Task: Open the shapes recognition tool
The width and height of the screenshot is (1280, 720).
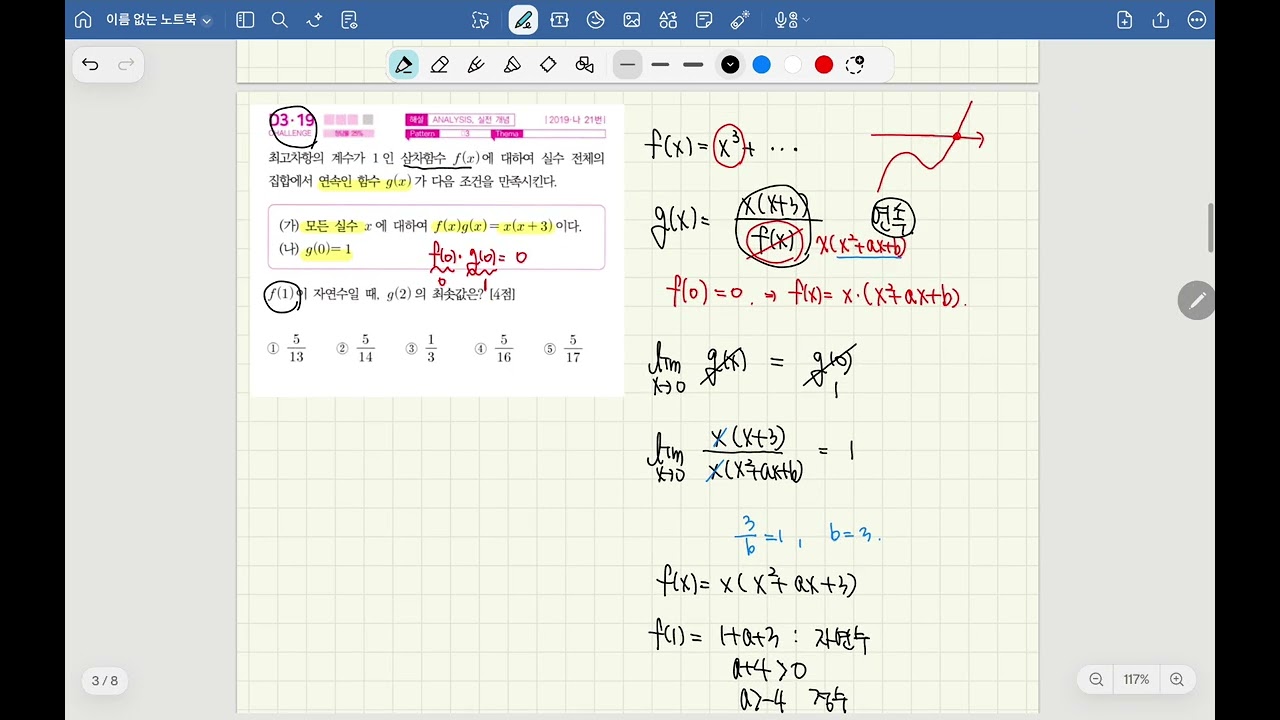Action: click(x=585, y=65)
